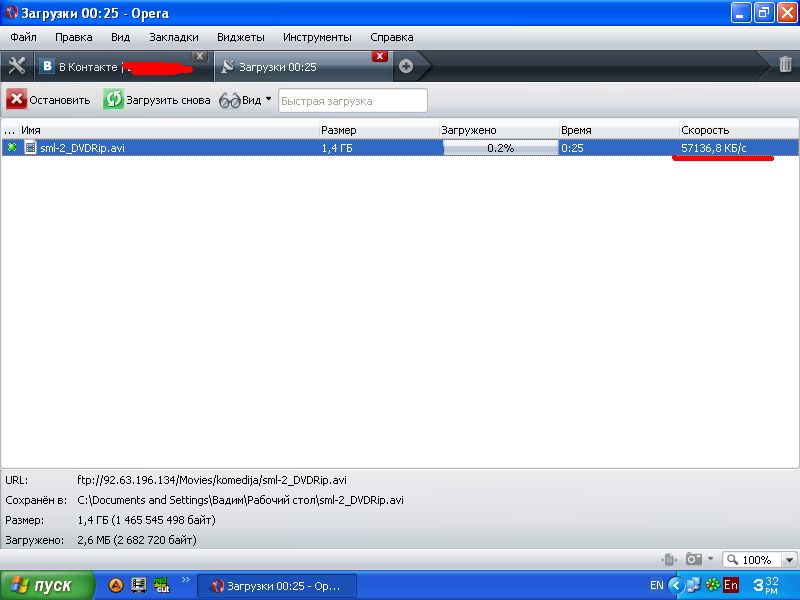Screen dimensions: 800x600
Task: Expand Quick Launch with the double chevron
Action: click(186, 580)
